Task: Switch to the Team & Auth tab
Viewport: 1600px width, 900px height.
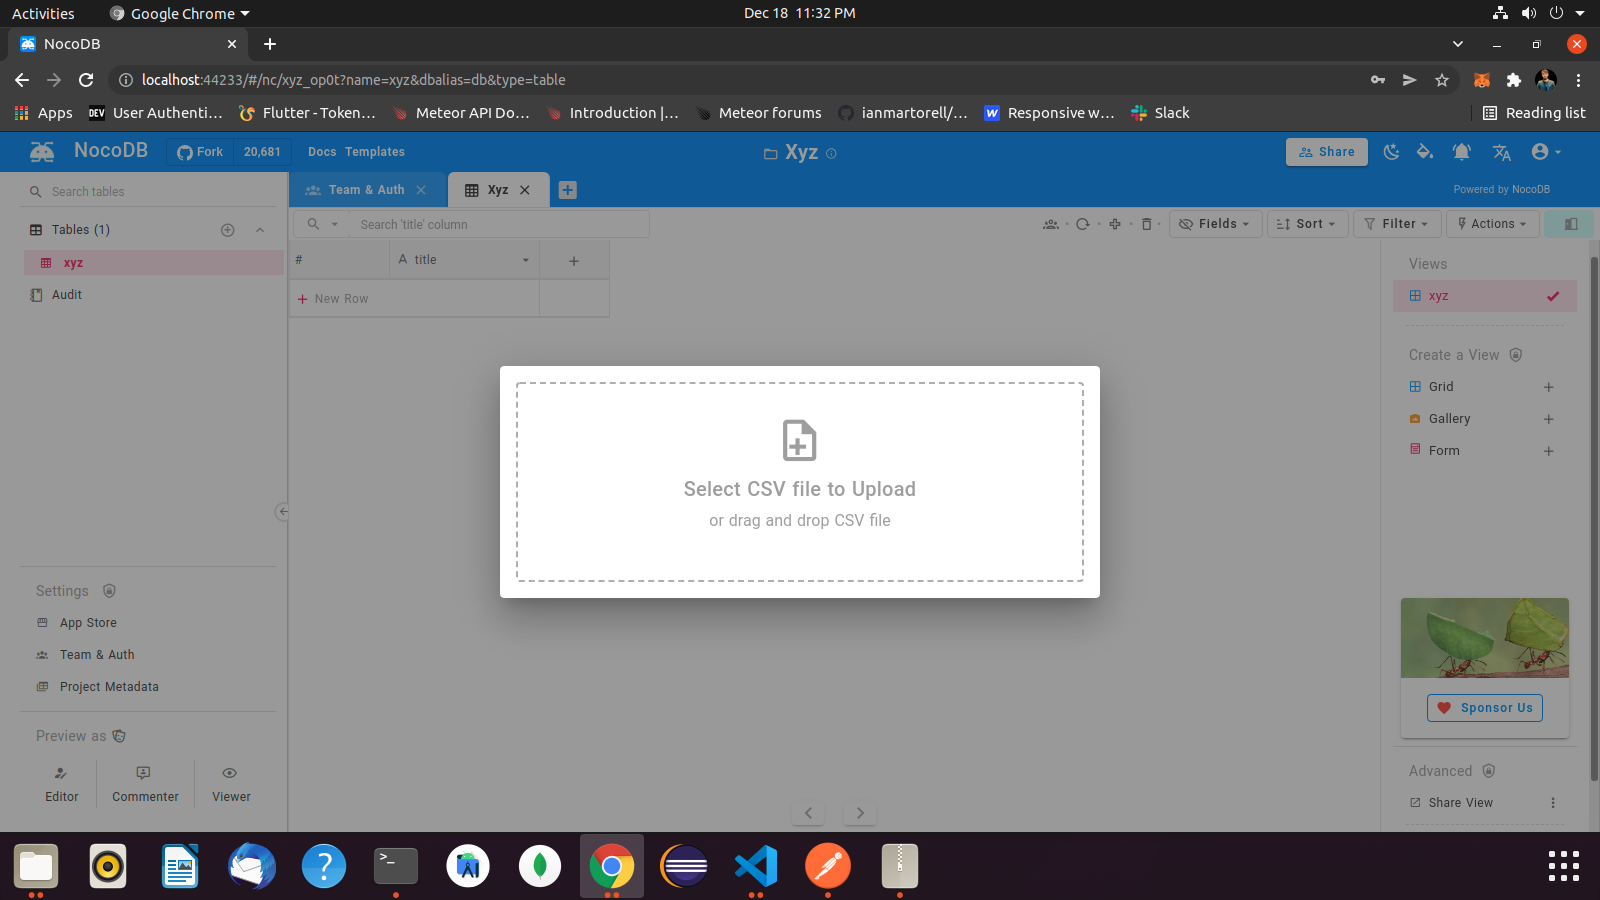Action: 367,190
